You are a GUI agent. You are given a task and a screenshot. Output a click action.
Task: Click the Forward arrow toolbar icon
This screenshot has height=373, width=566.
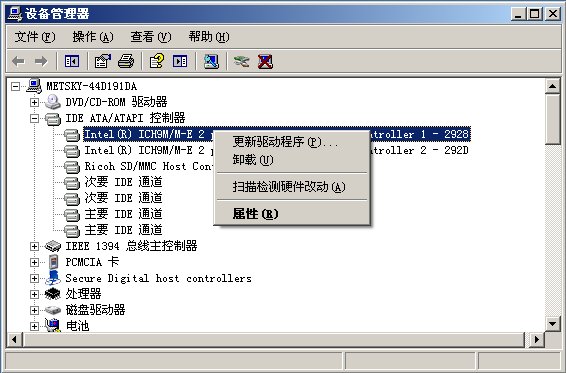pyautogui.click(x=41, y=61)
